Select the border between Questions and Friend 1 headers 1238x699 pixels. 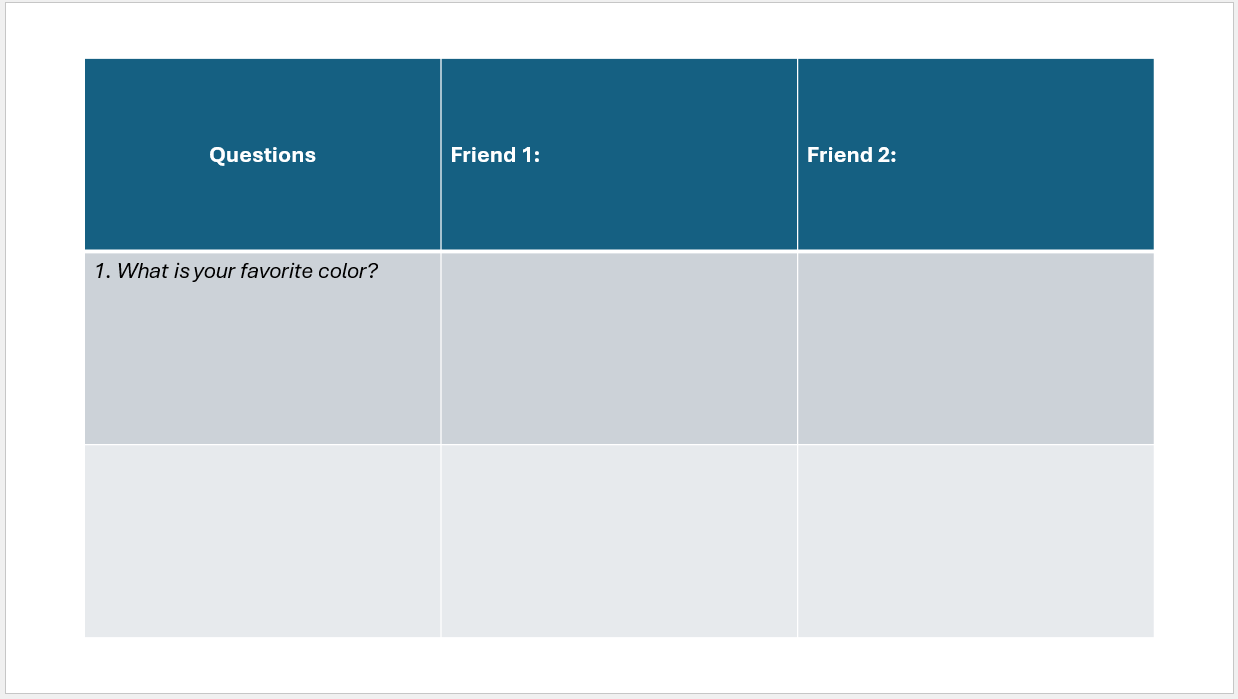441,155
